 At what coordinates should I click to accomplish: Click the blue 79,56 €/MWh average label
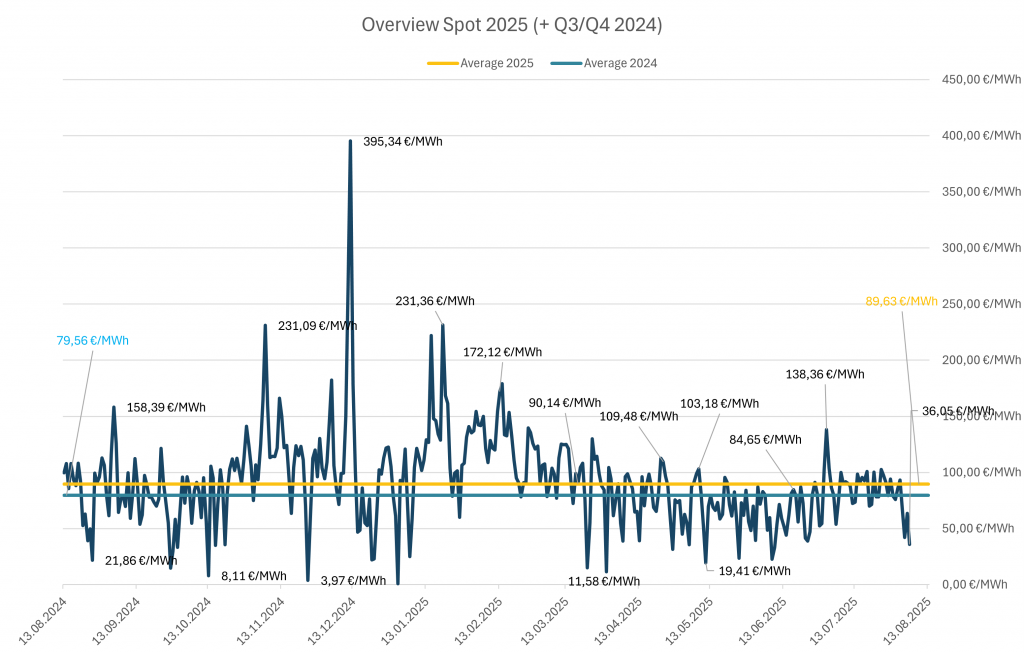[x=92, y=341]
